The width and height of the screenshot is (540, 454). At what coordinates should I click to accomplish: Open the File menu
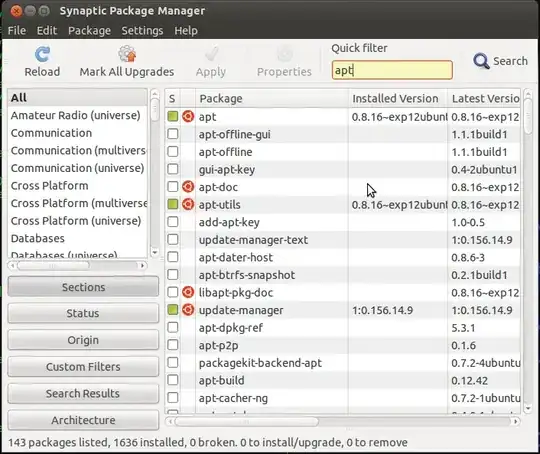tap(17, 31)
